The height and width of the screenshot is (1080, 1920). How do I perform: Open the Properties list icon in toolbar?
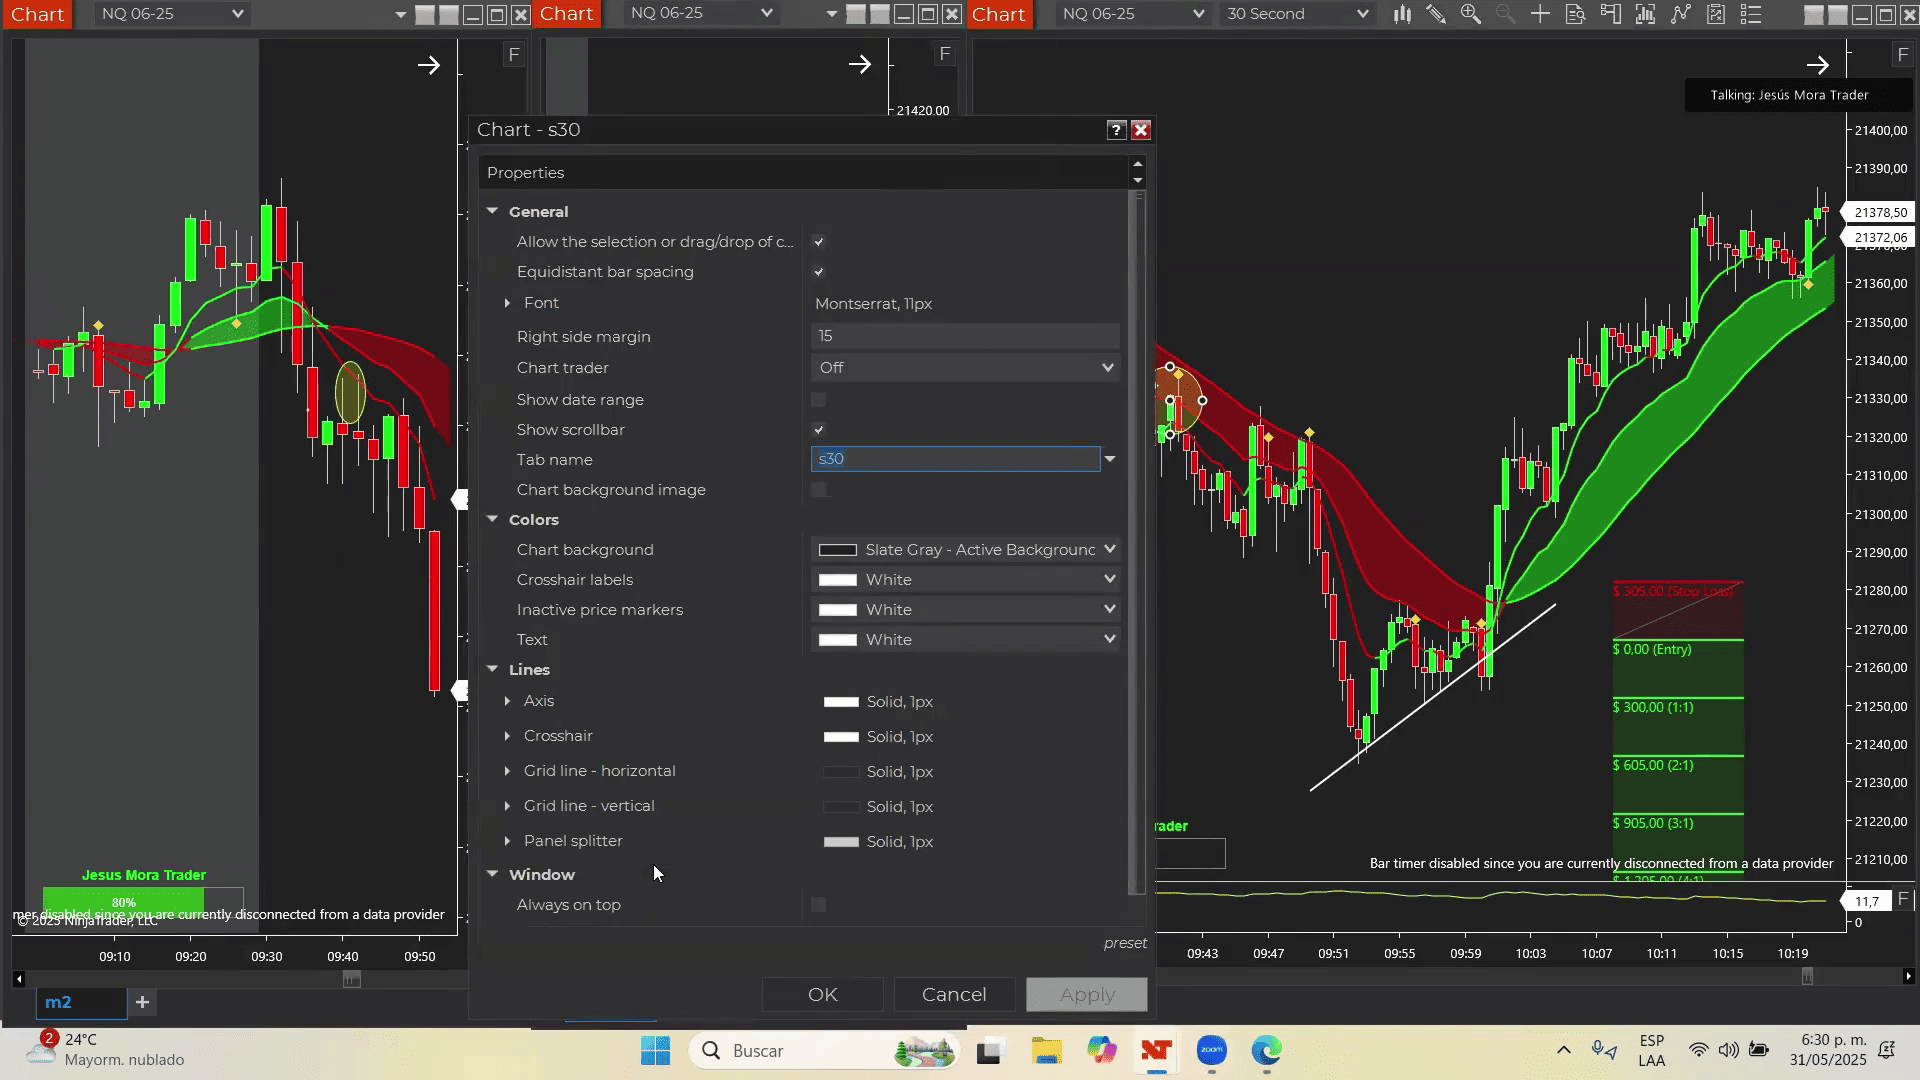[x=1751, y=14]
